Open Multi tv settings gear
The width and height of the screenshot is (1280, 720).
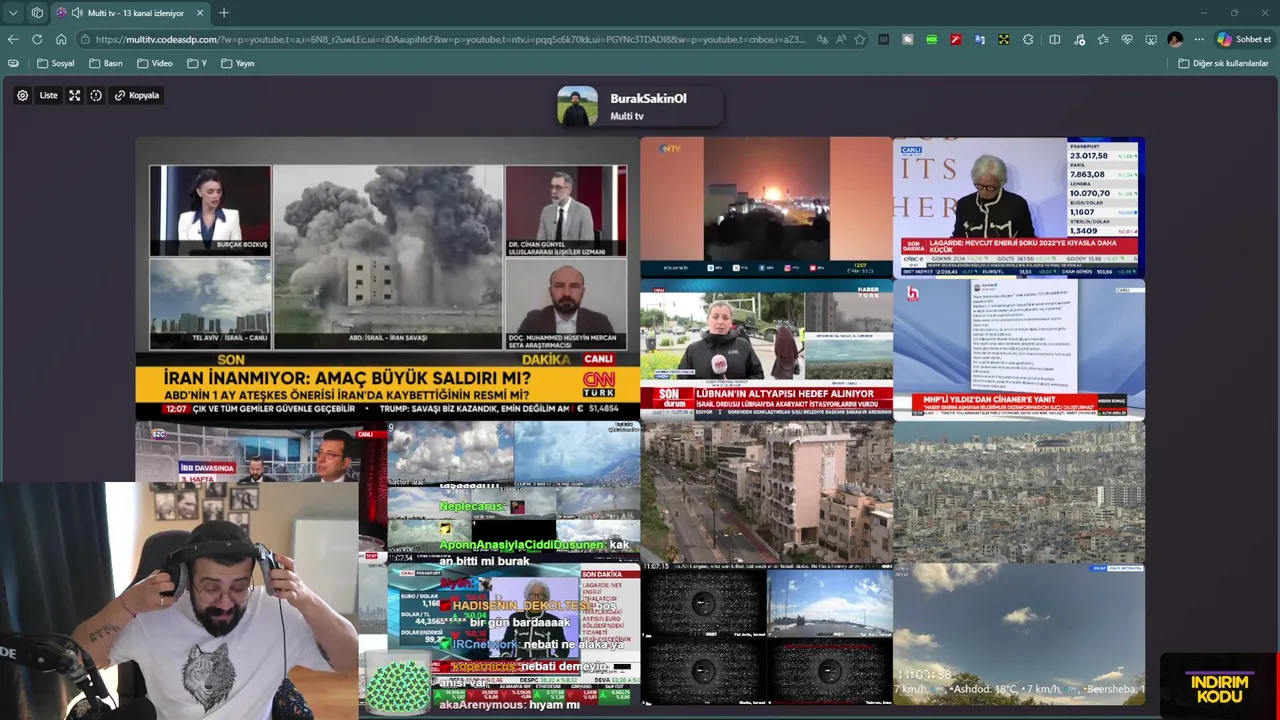click(x=23, y=95)
